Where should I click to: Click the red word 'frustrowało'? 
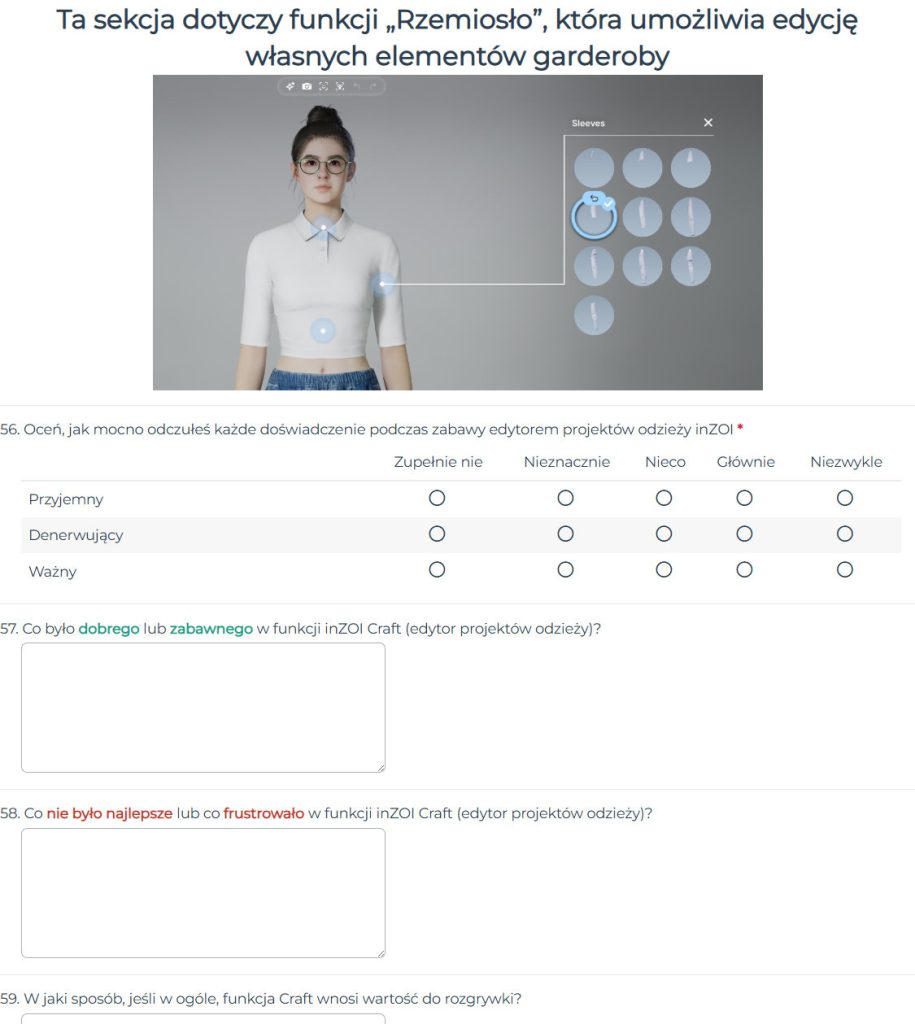click(x=264, y=814)
